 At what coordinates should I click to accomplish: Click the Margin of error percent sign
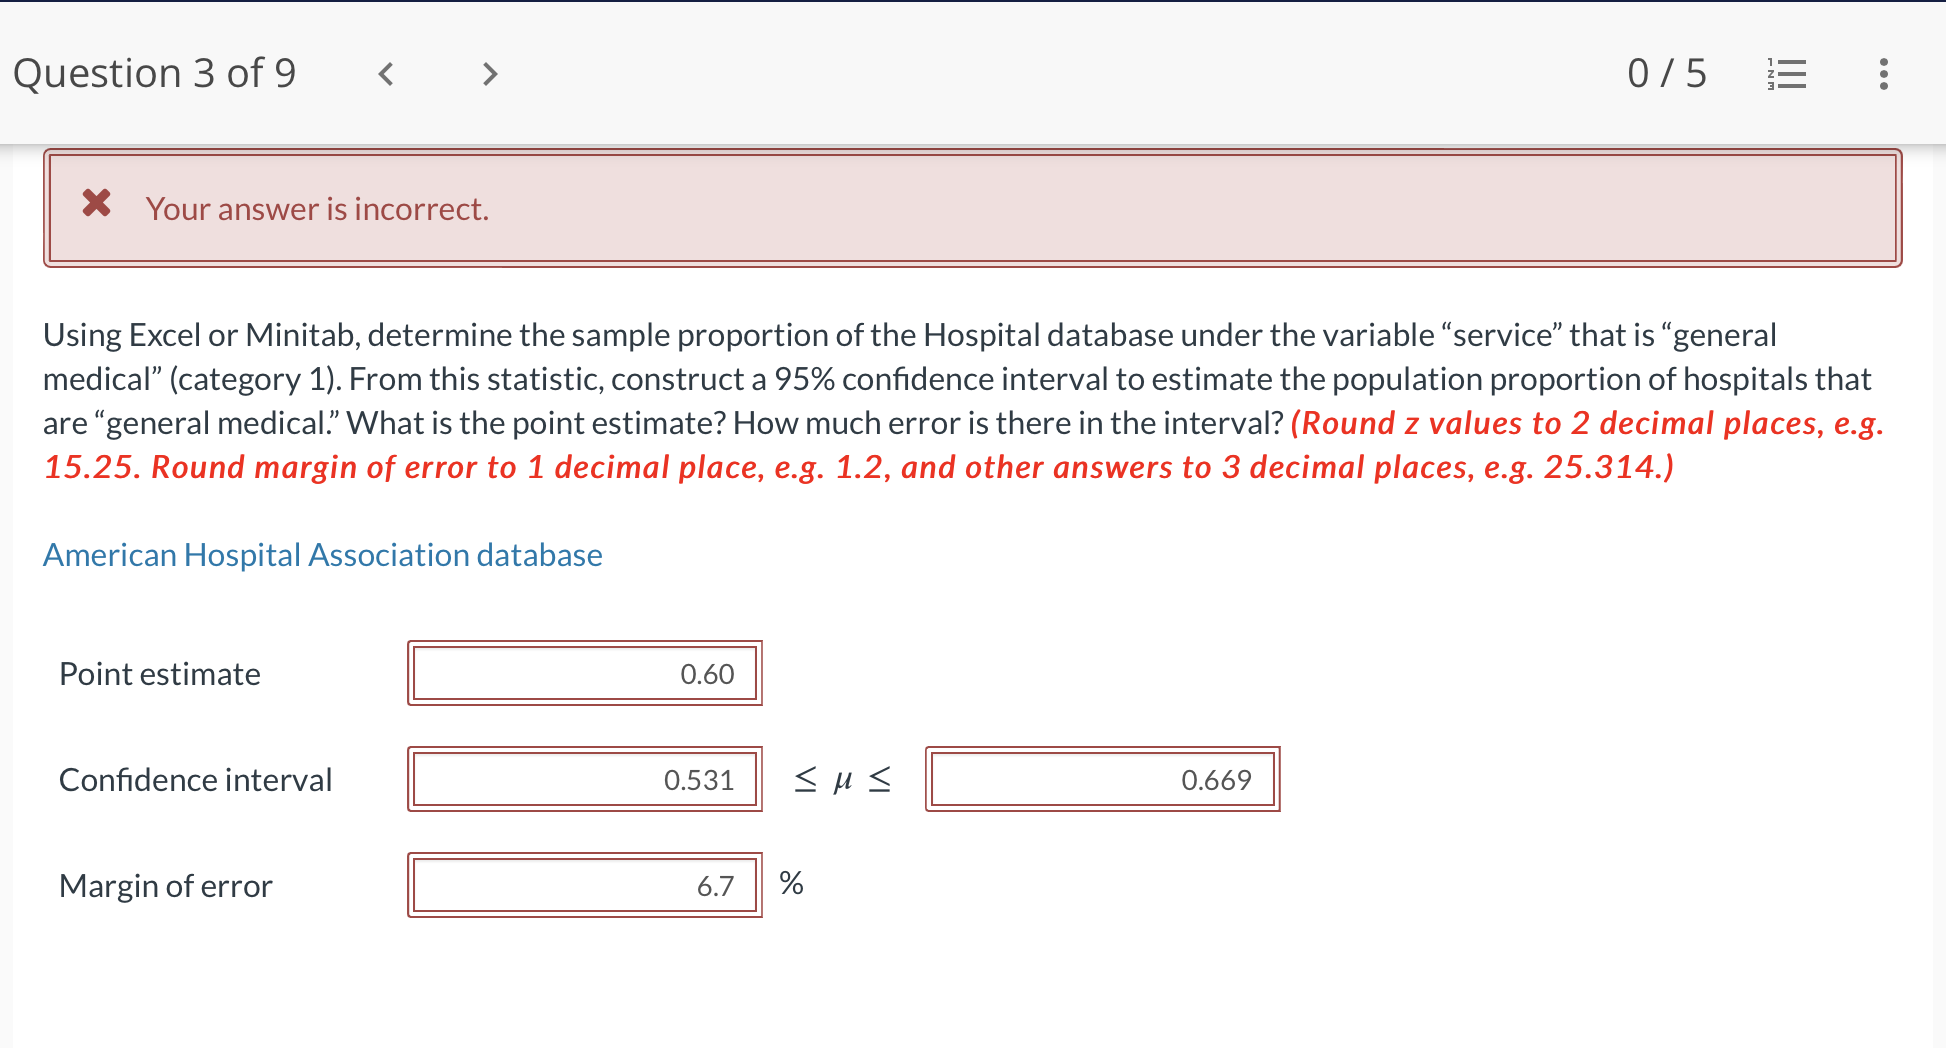[791, 883]
